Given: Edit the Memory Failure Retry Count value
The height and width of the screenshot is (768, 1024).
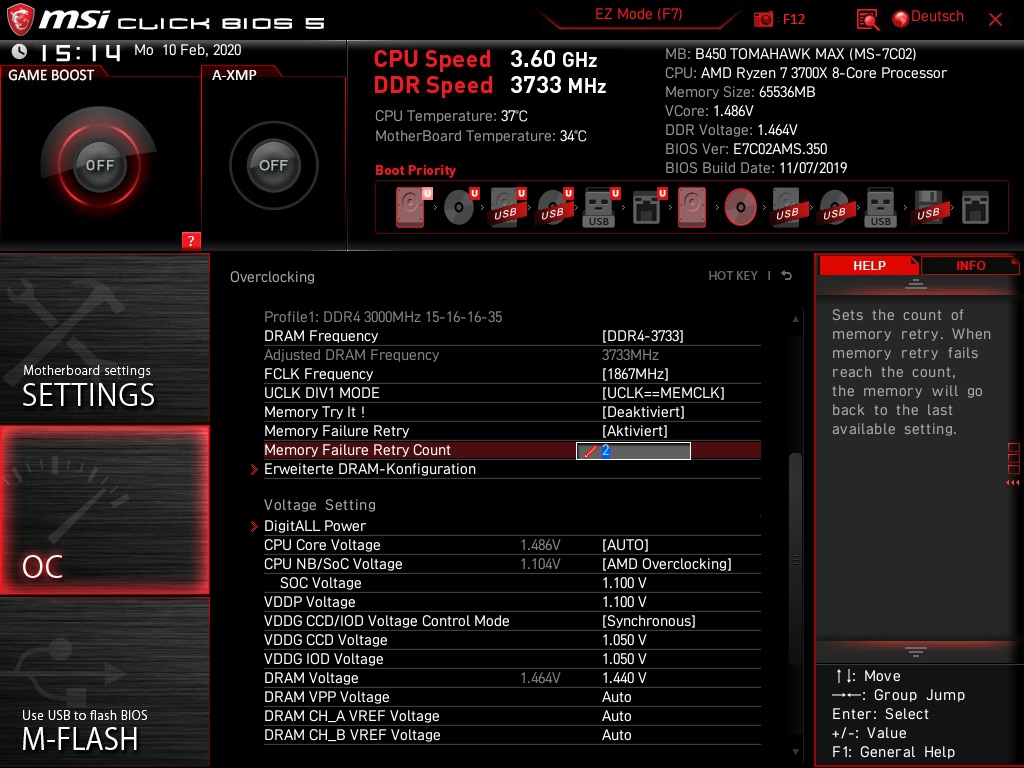Looking at the screenshot, I should click(632, 450).
